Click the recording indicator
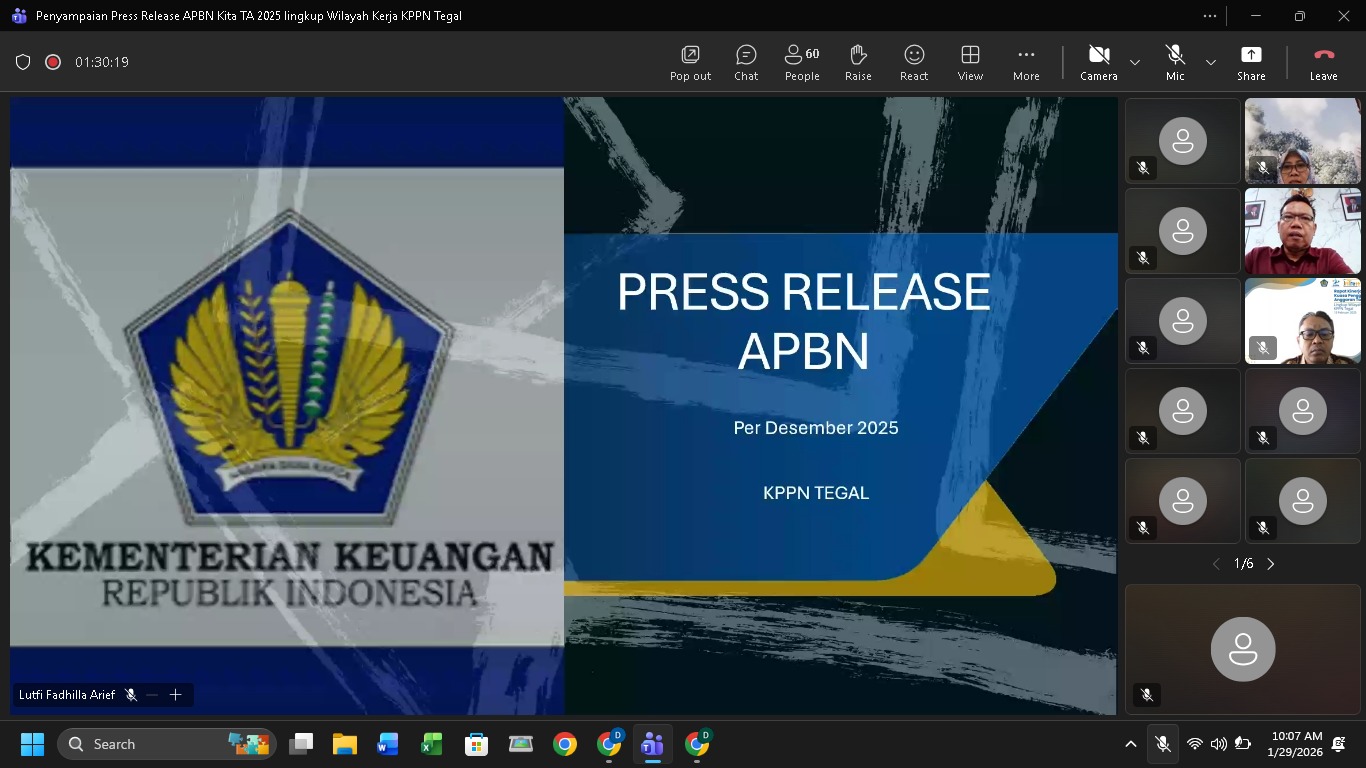This screenshot has height=768, width=1366. [54, 61]
